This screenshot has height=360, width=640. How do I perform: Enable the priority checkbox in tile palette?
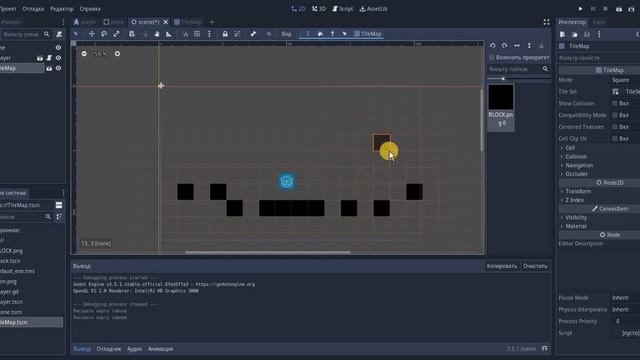[492, 58]
